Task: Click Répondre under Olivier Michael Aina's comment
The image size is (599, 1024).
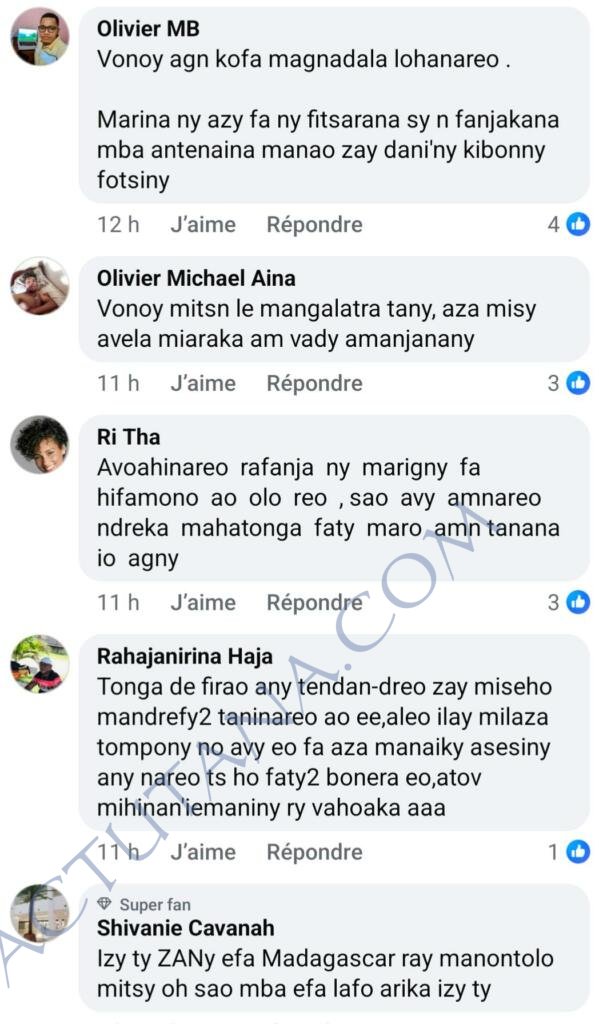Action: point(314,383)
